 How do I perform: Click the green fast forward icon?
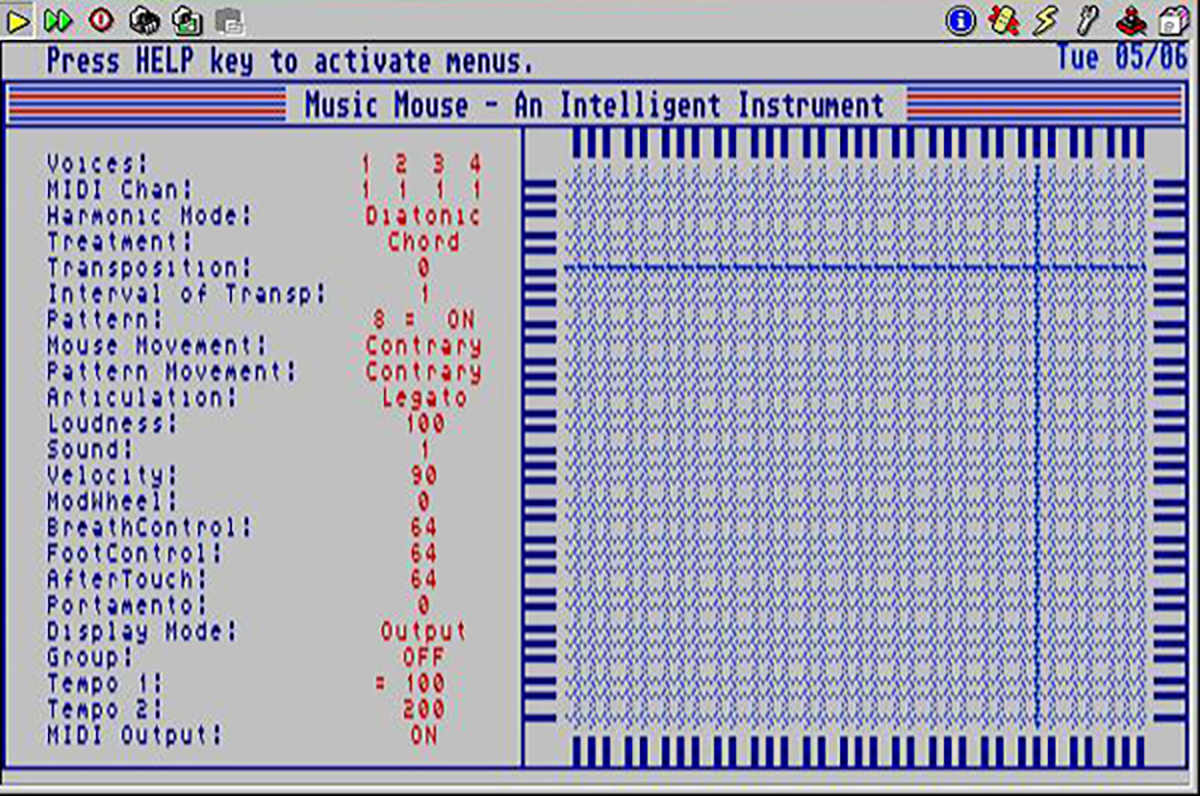(59, 20)
